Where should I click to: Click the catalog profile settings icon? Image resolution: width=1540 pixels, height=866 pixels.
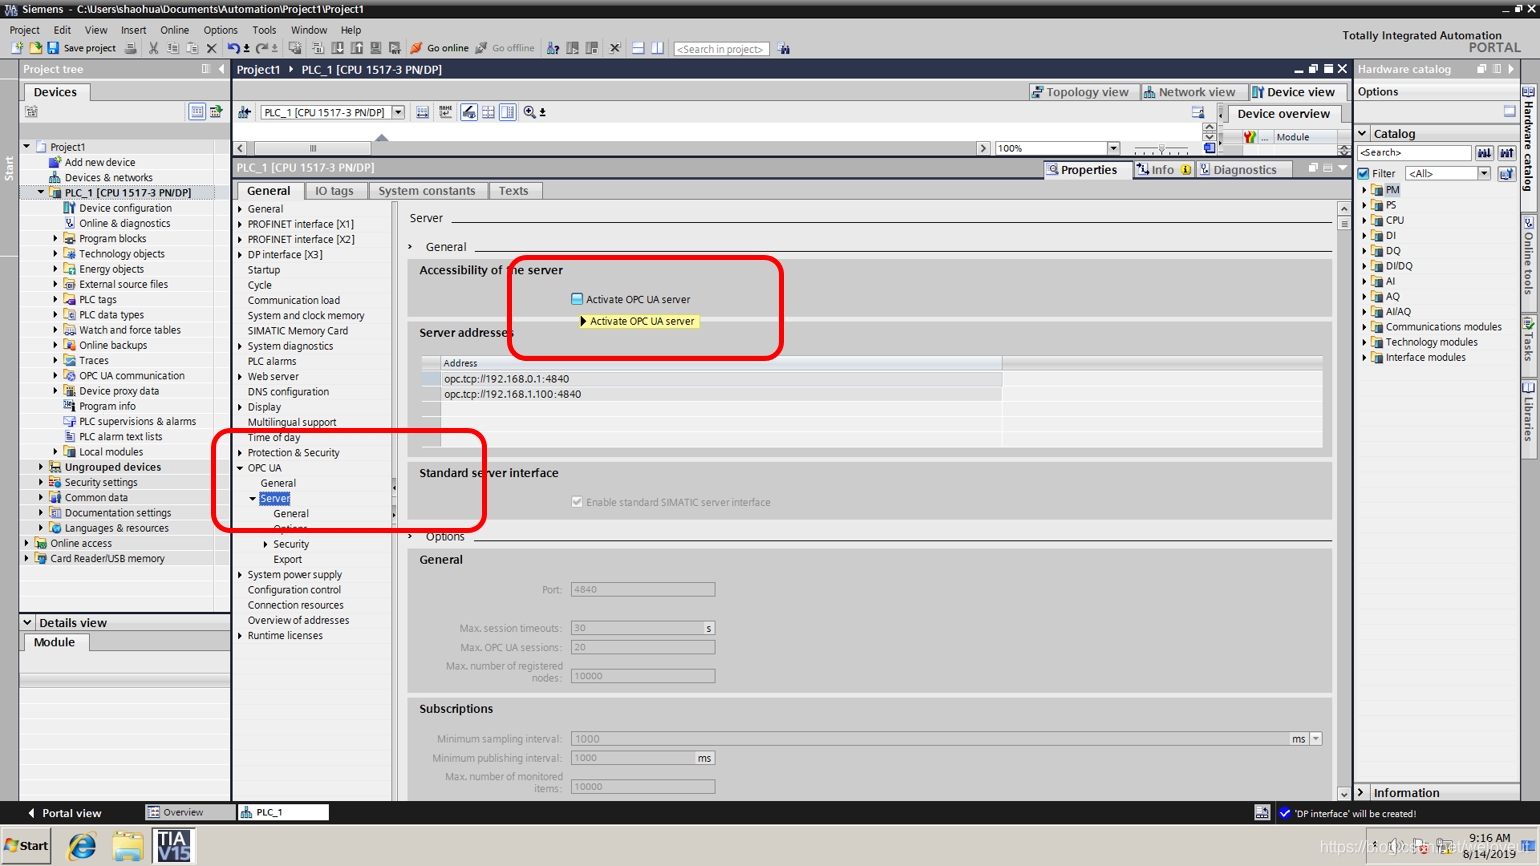click(1507, 174)
